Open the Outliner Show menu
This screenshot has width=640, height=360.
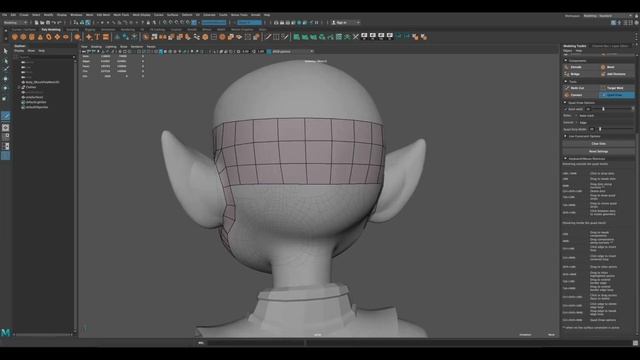coord(31,51)
